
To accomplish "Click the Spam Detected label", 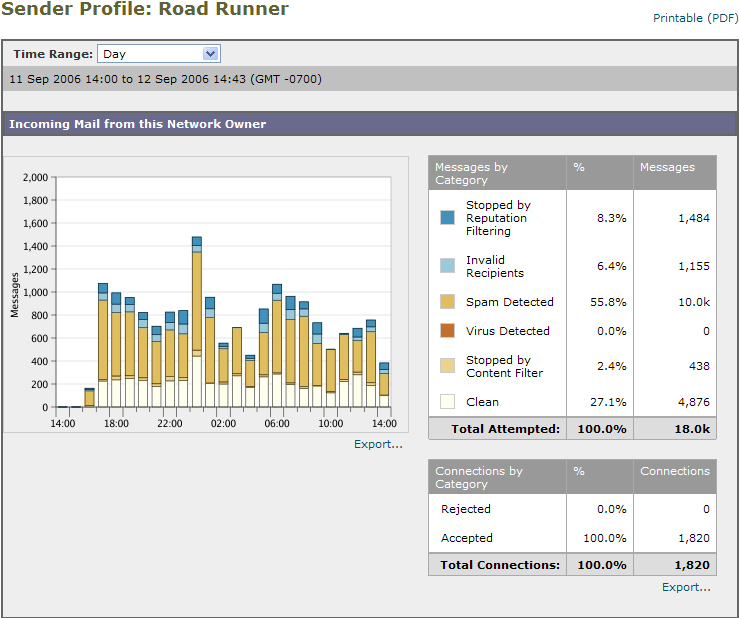I will (x=510, y=302).
